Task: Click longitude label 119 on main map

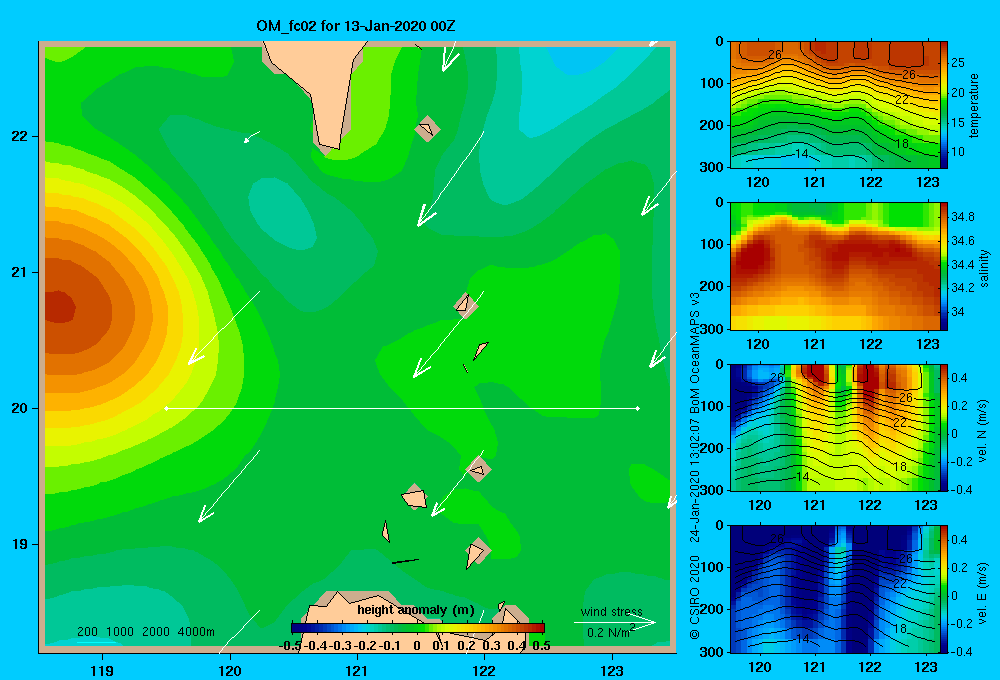Action: [x=102, y=670]
